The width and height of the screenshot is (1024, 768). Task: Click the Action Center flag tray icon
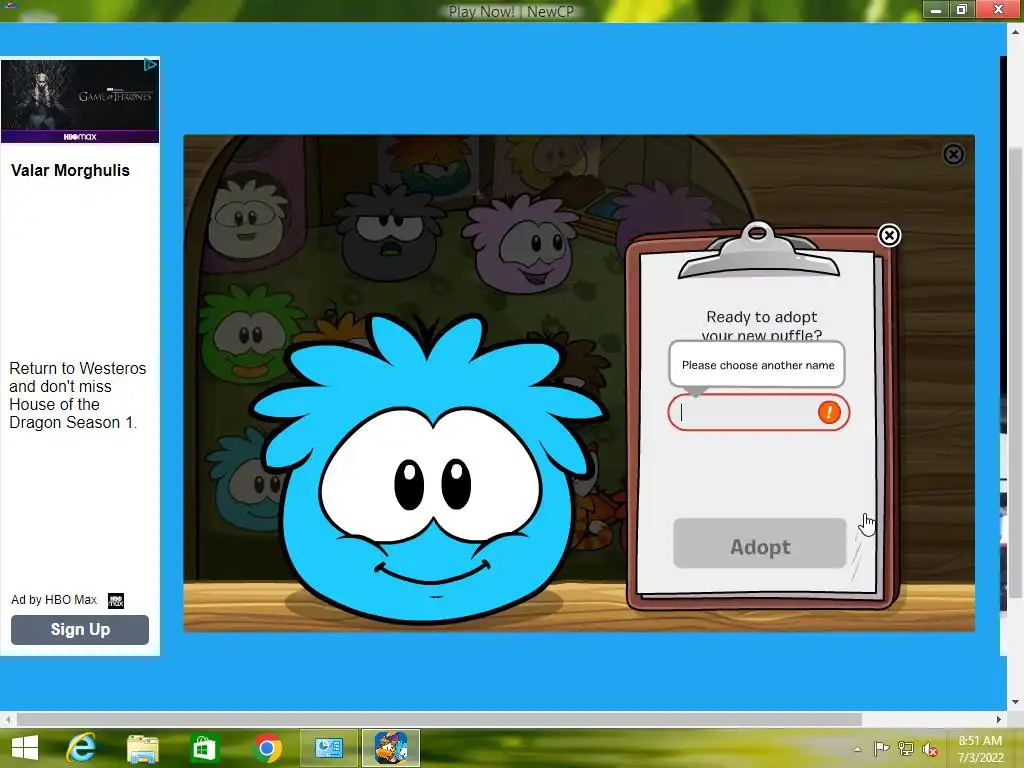point(881,748)
